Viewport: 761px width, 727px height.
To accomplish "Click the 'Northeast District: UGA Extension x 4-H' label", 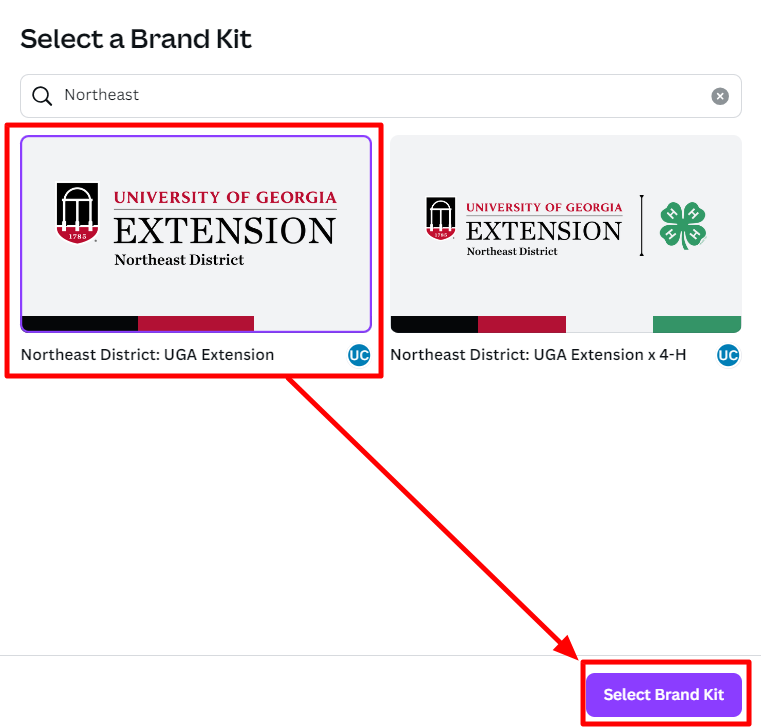I will tap(538, 355).
